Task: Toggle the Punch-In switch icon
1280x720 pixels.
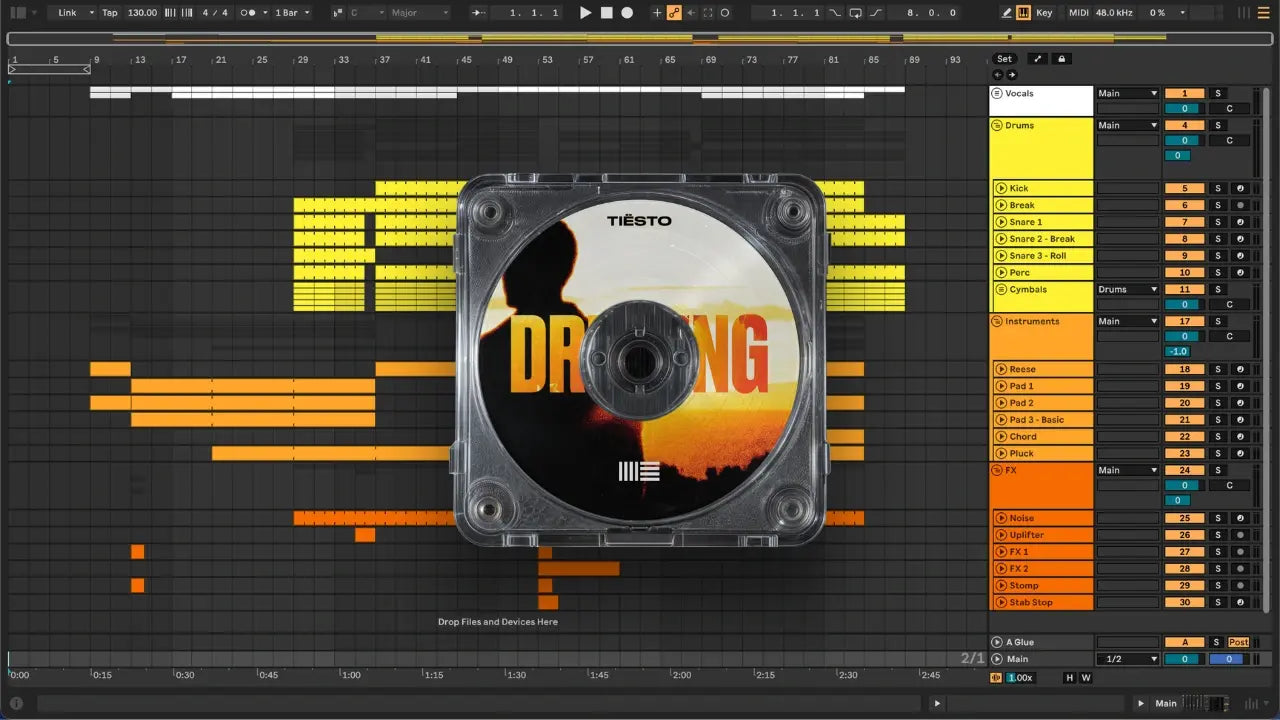Action: tap(835, 13)
